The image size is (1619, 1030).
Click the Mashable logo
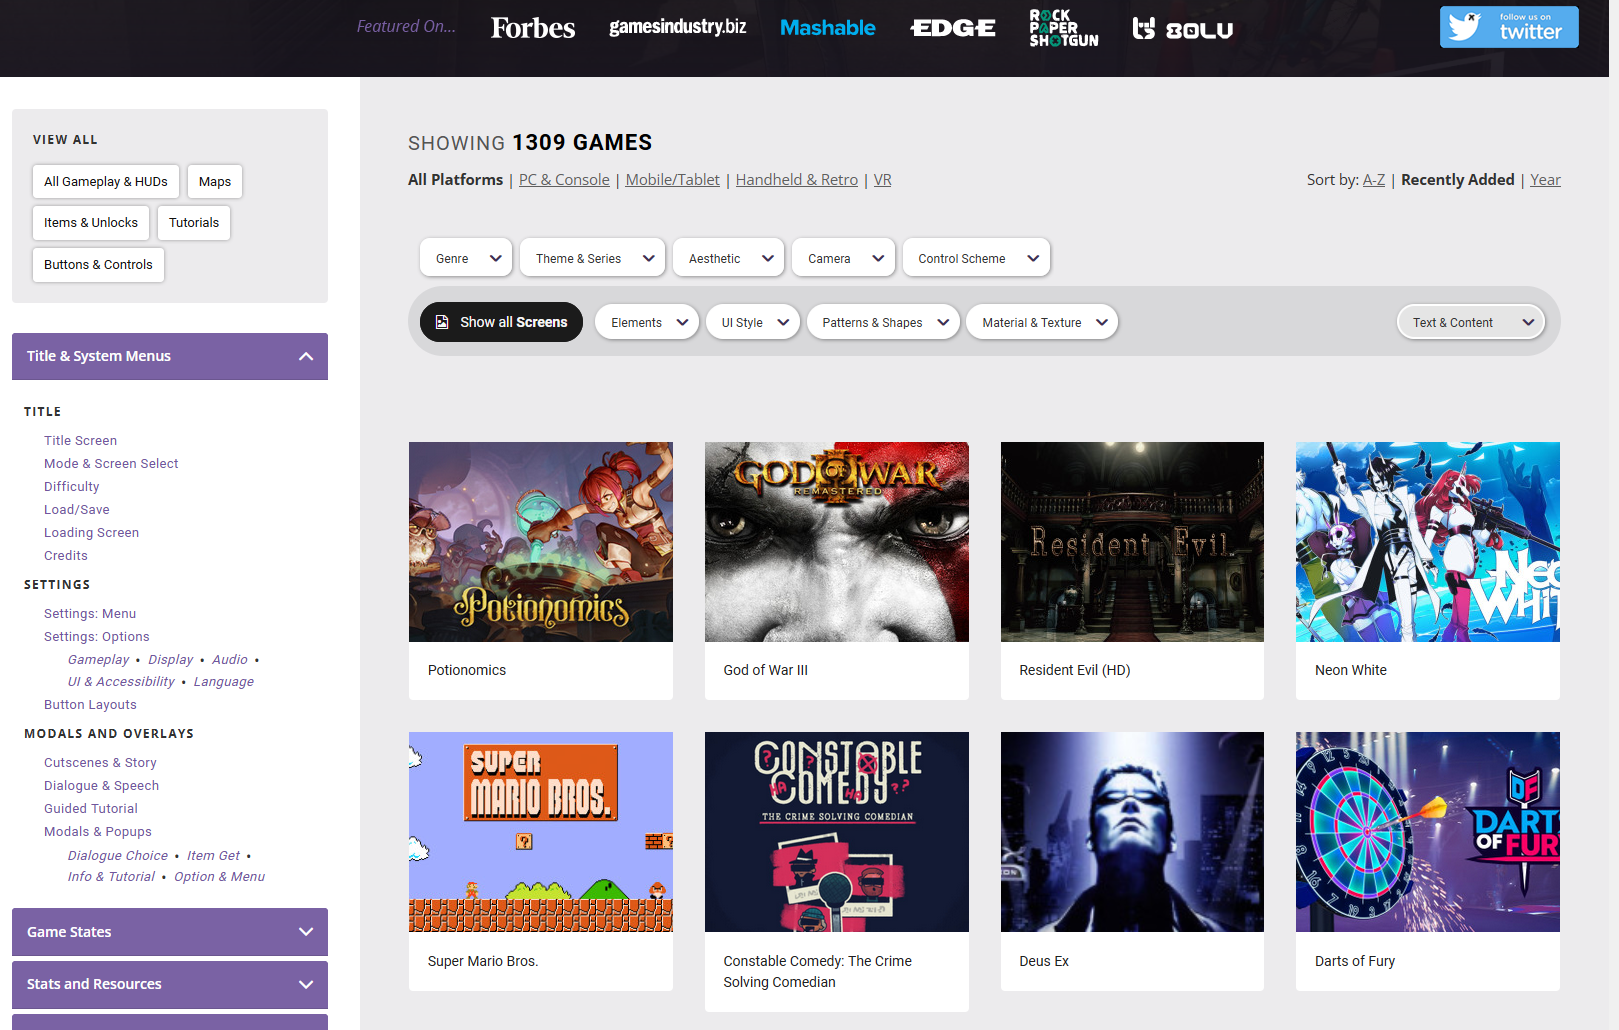click(827, 28)
